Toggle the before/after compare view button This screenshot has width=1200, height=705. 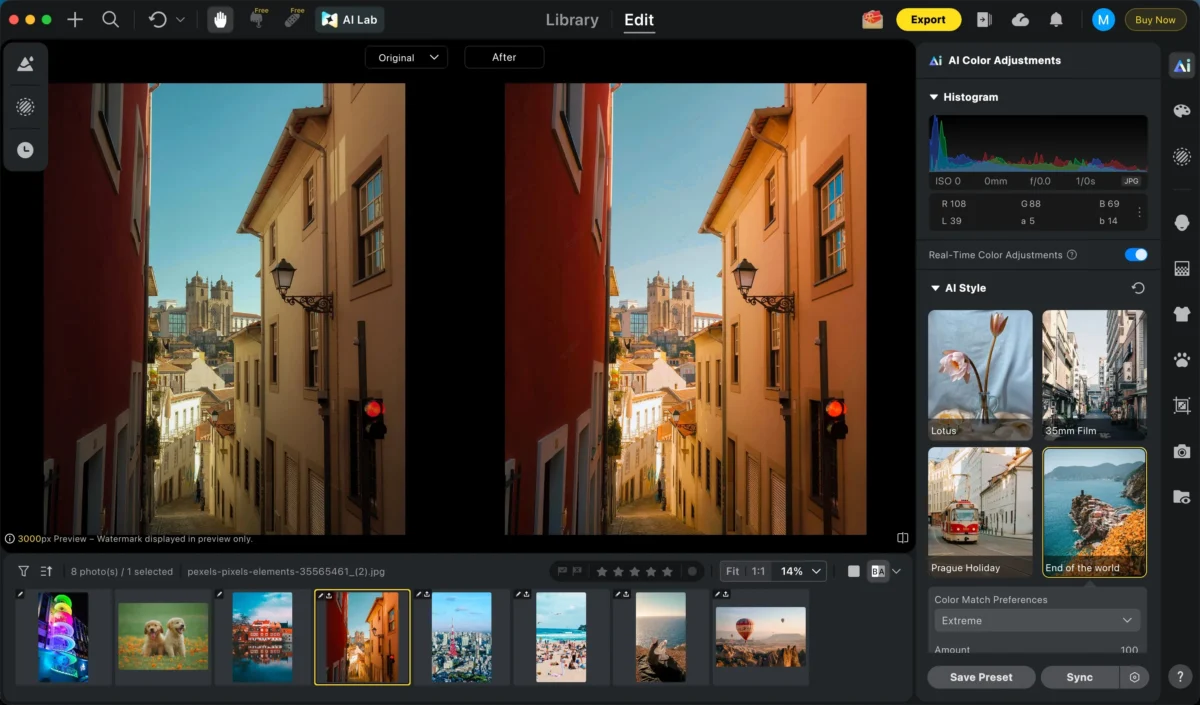(878, 571)
